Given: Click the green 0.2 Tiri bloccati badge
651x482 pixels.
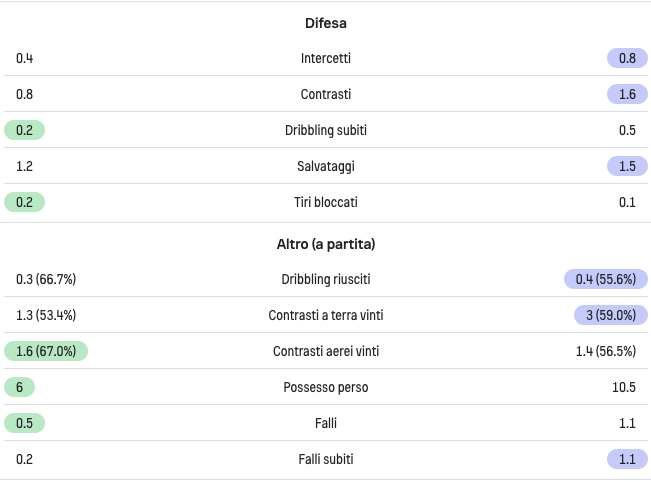Looking at the screenshot, I should pyautogui.click(x=24, y=202).
